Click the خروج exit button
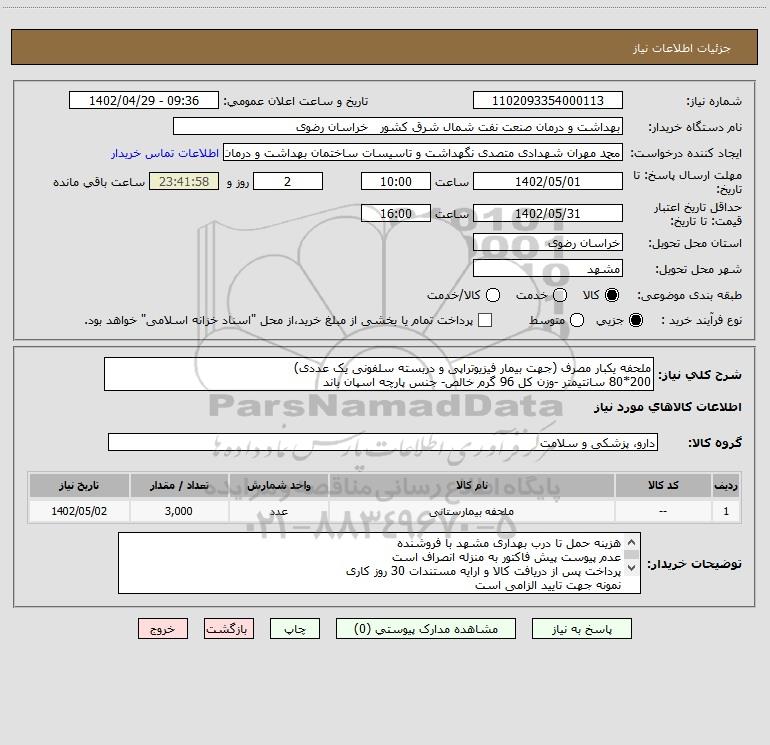Image resolution: width=770 pixels, height=745 pixels. [163, 629]
